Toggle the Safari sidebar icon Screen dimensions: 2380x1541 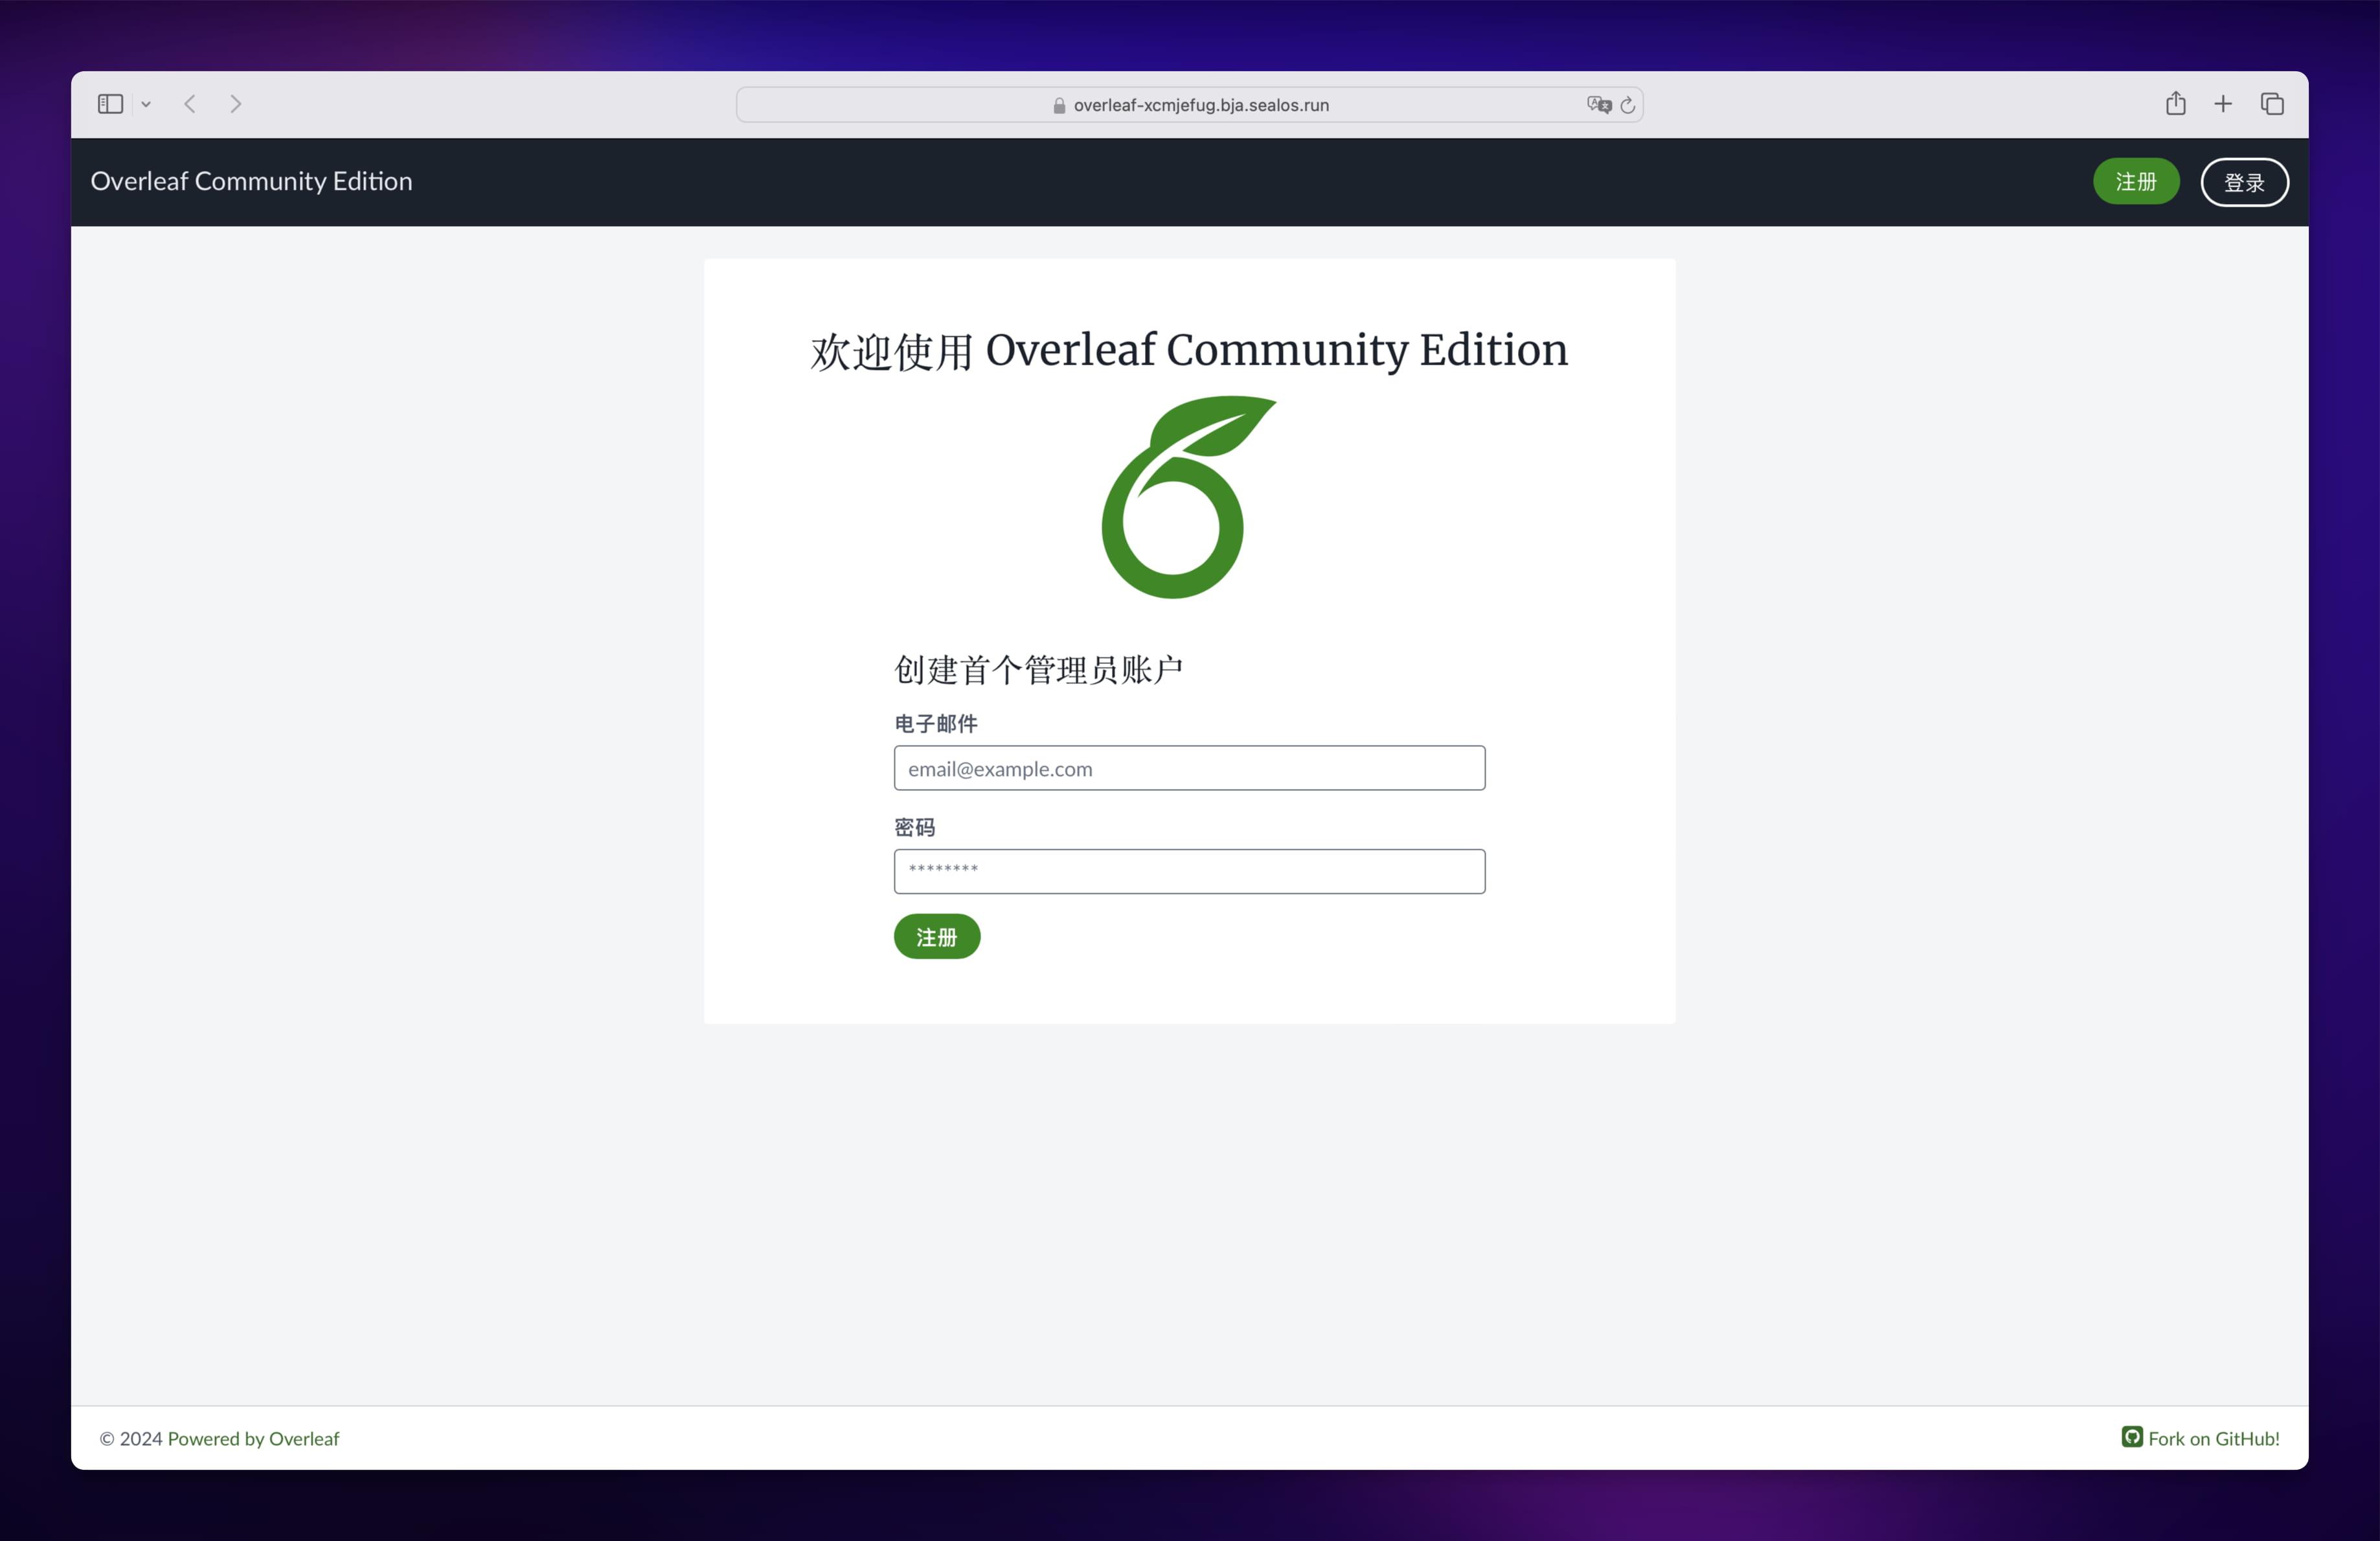point(110,103)
